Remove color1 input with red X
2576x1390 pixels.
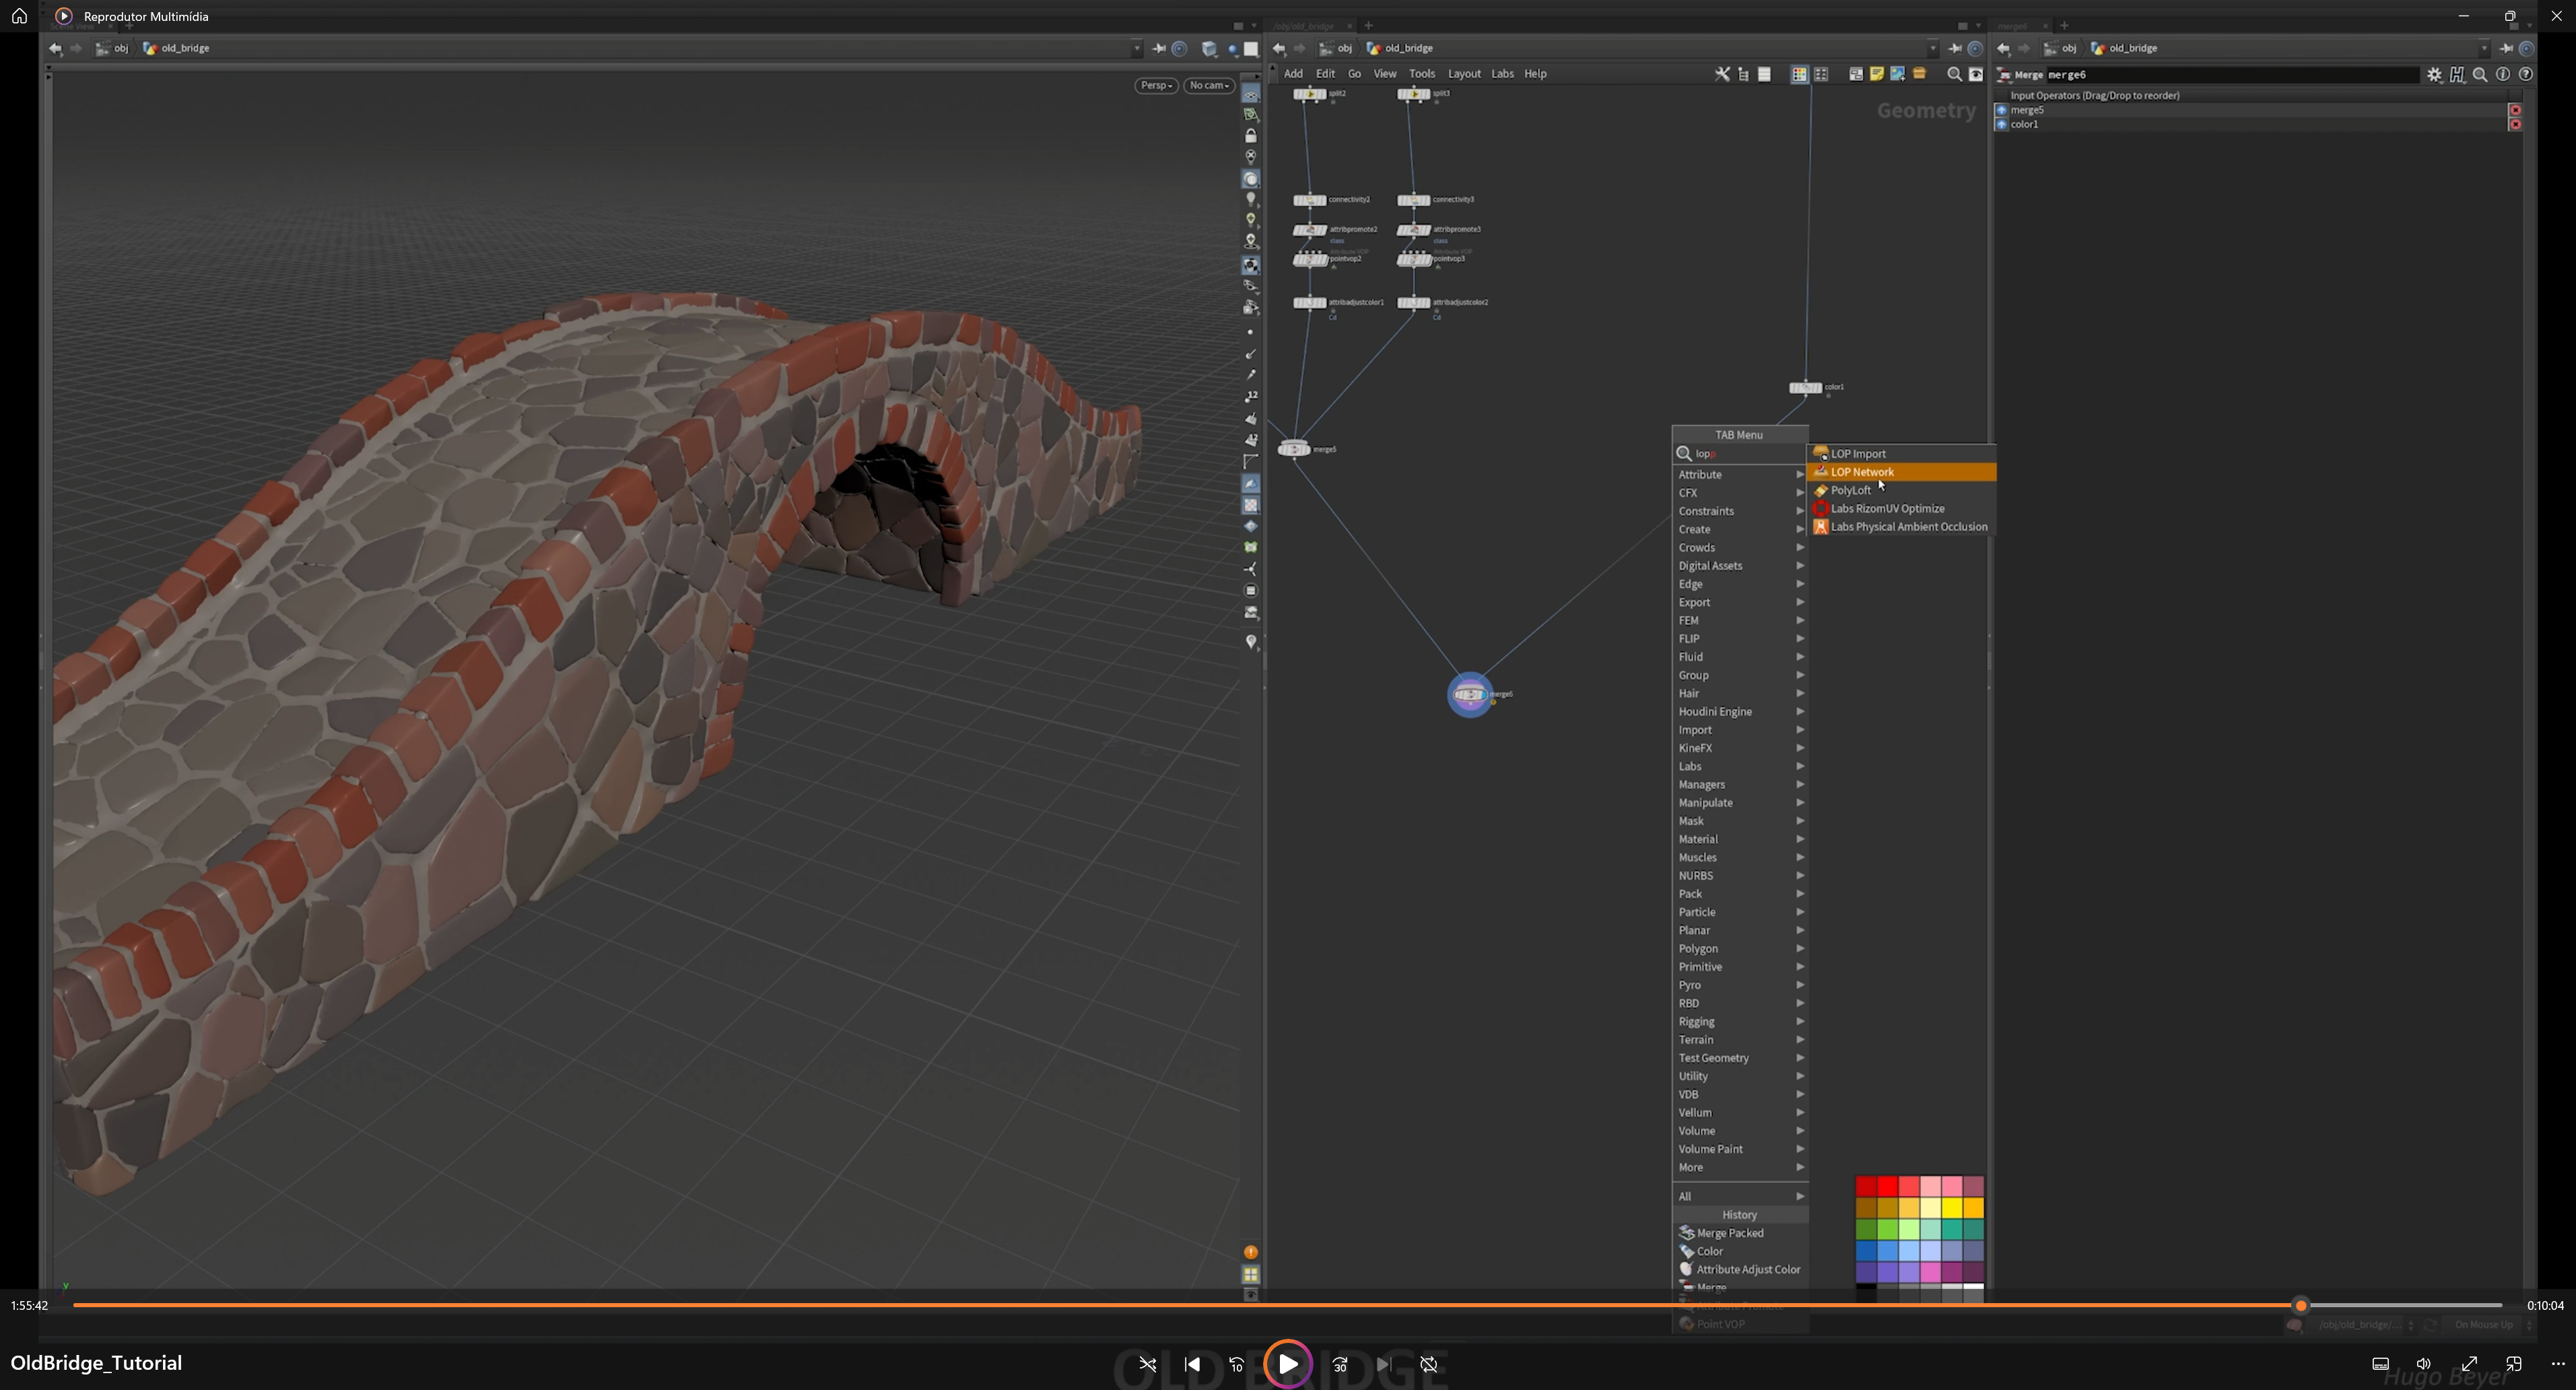pos(2515,125)
